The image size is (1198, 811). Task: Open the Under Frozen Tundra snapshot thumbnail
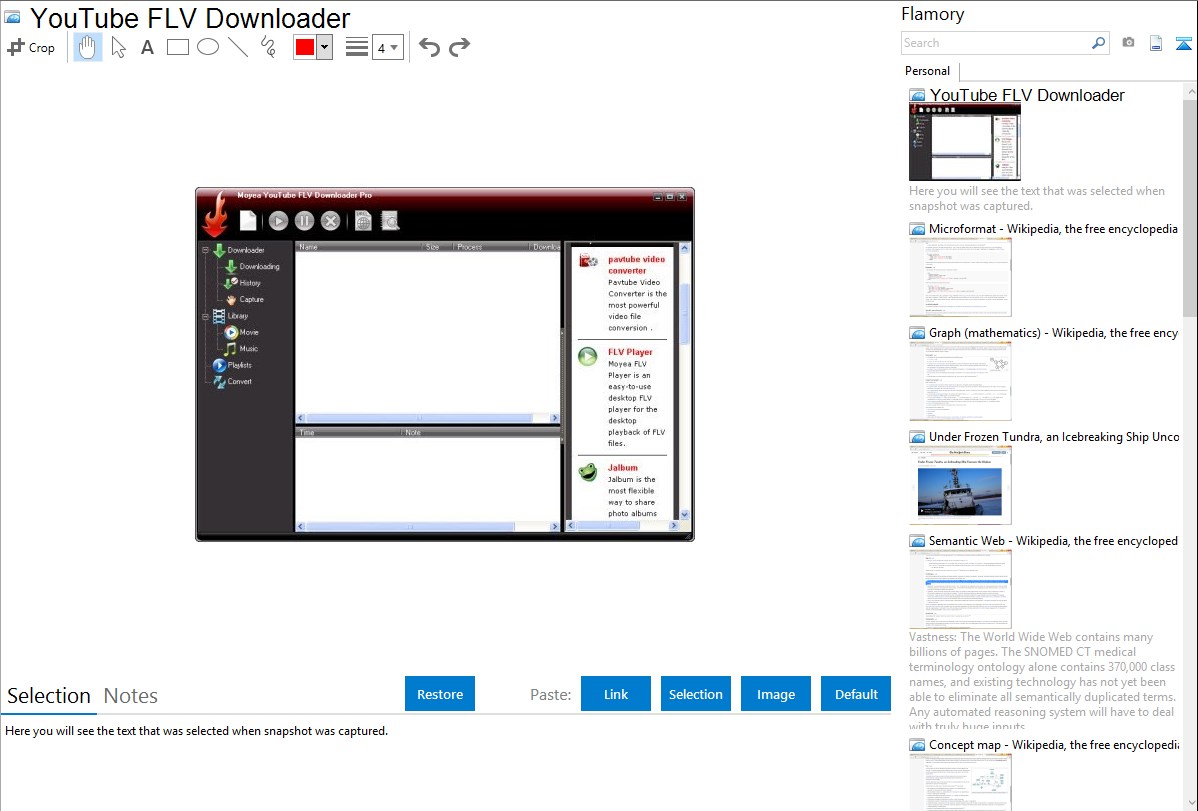coord(960,485)
